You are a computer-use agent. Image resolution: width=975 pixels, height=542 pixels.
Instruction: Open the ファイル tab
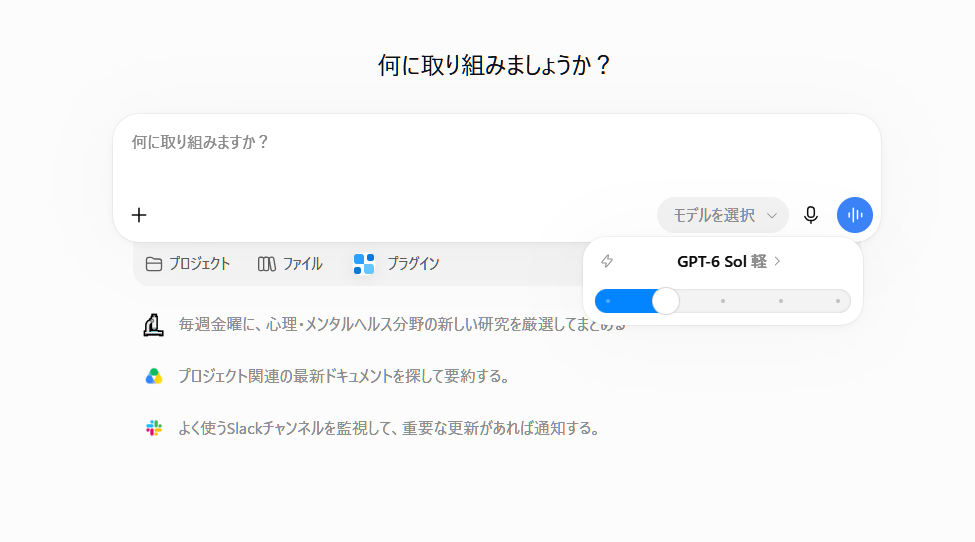(290, 264)
